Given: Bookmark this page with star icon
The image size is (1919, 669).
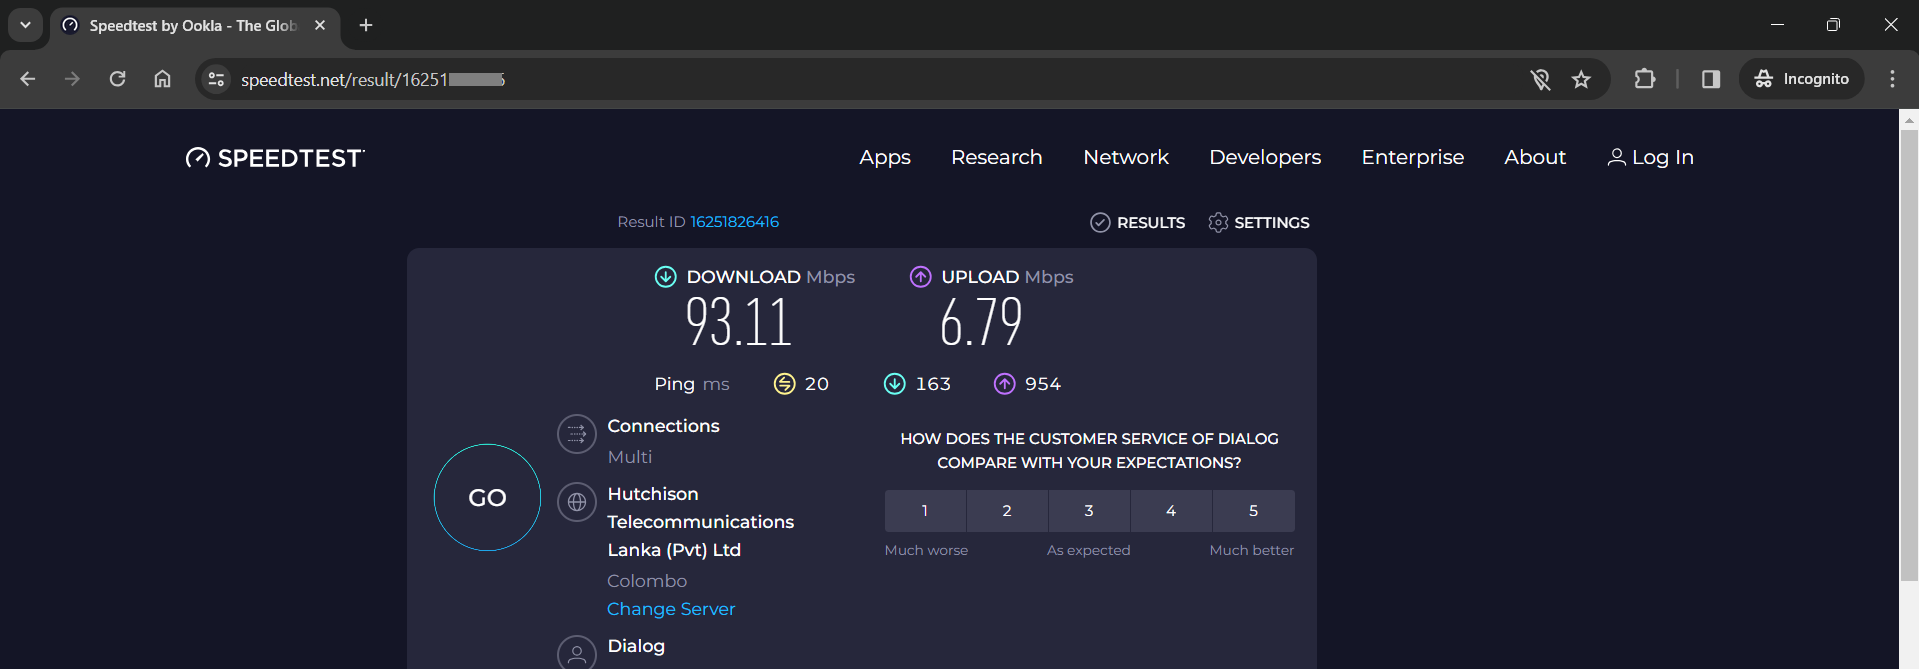Looking at the screenshot, I should [x=1581, y=79].
